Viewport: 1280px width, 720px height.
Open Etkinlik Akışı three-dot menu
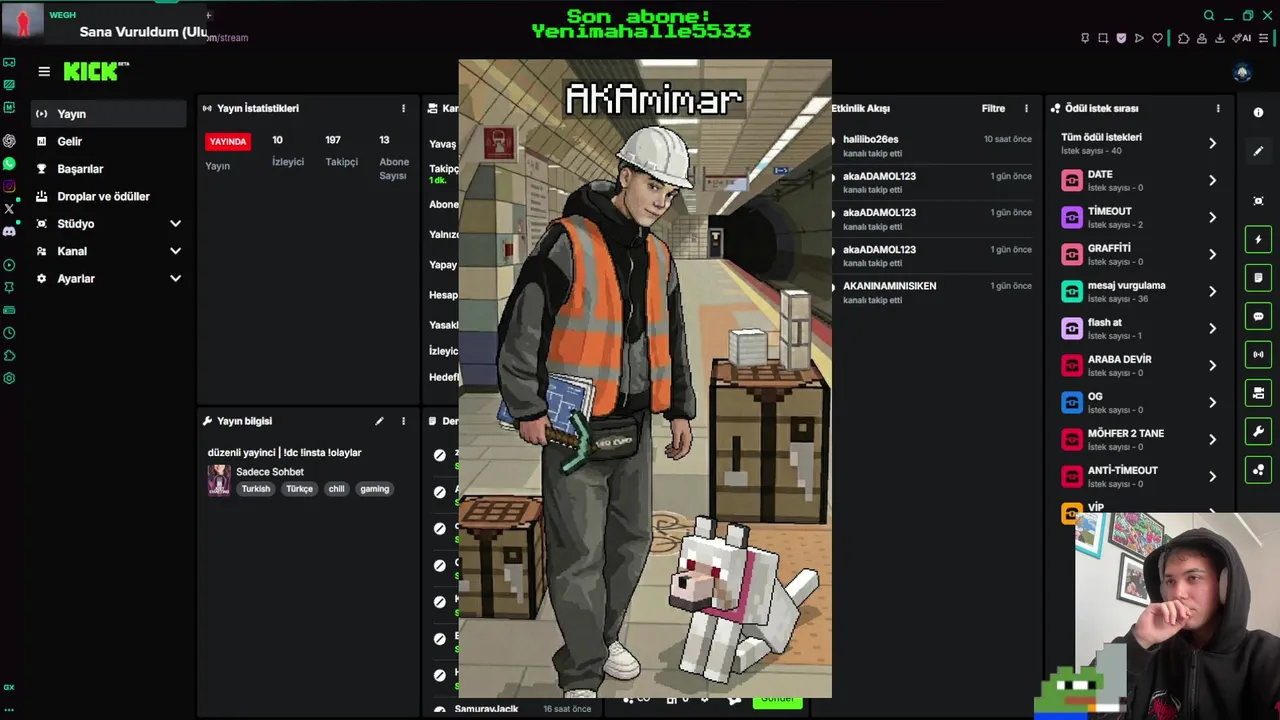click(x=1026, y=108)
